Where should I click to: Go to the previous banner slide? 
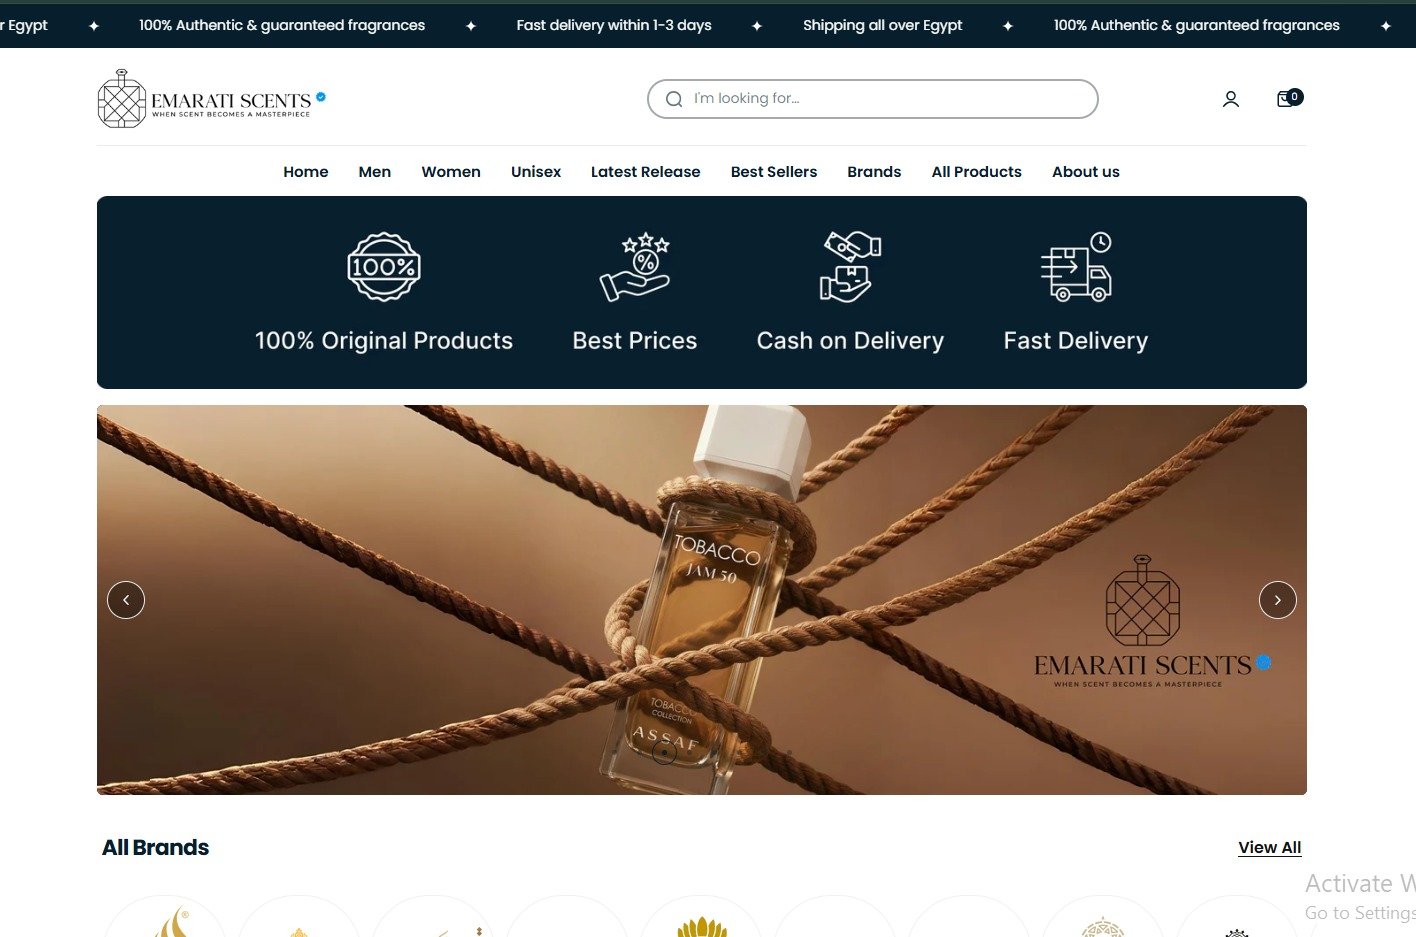tap(126, 600)
